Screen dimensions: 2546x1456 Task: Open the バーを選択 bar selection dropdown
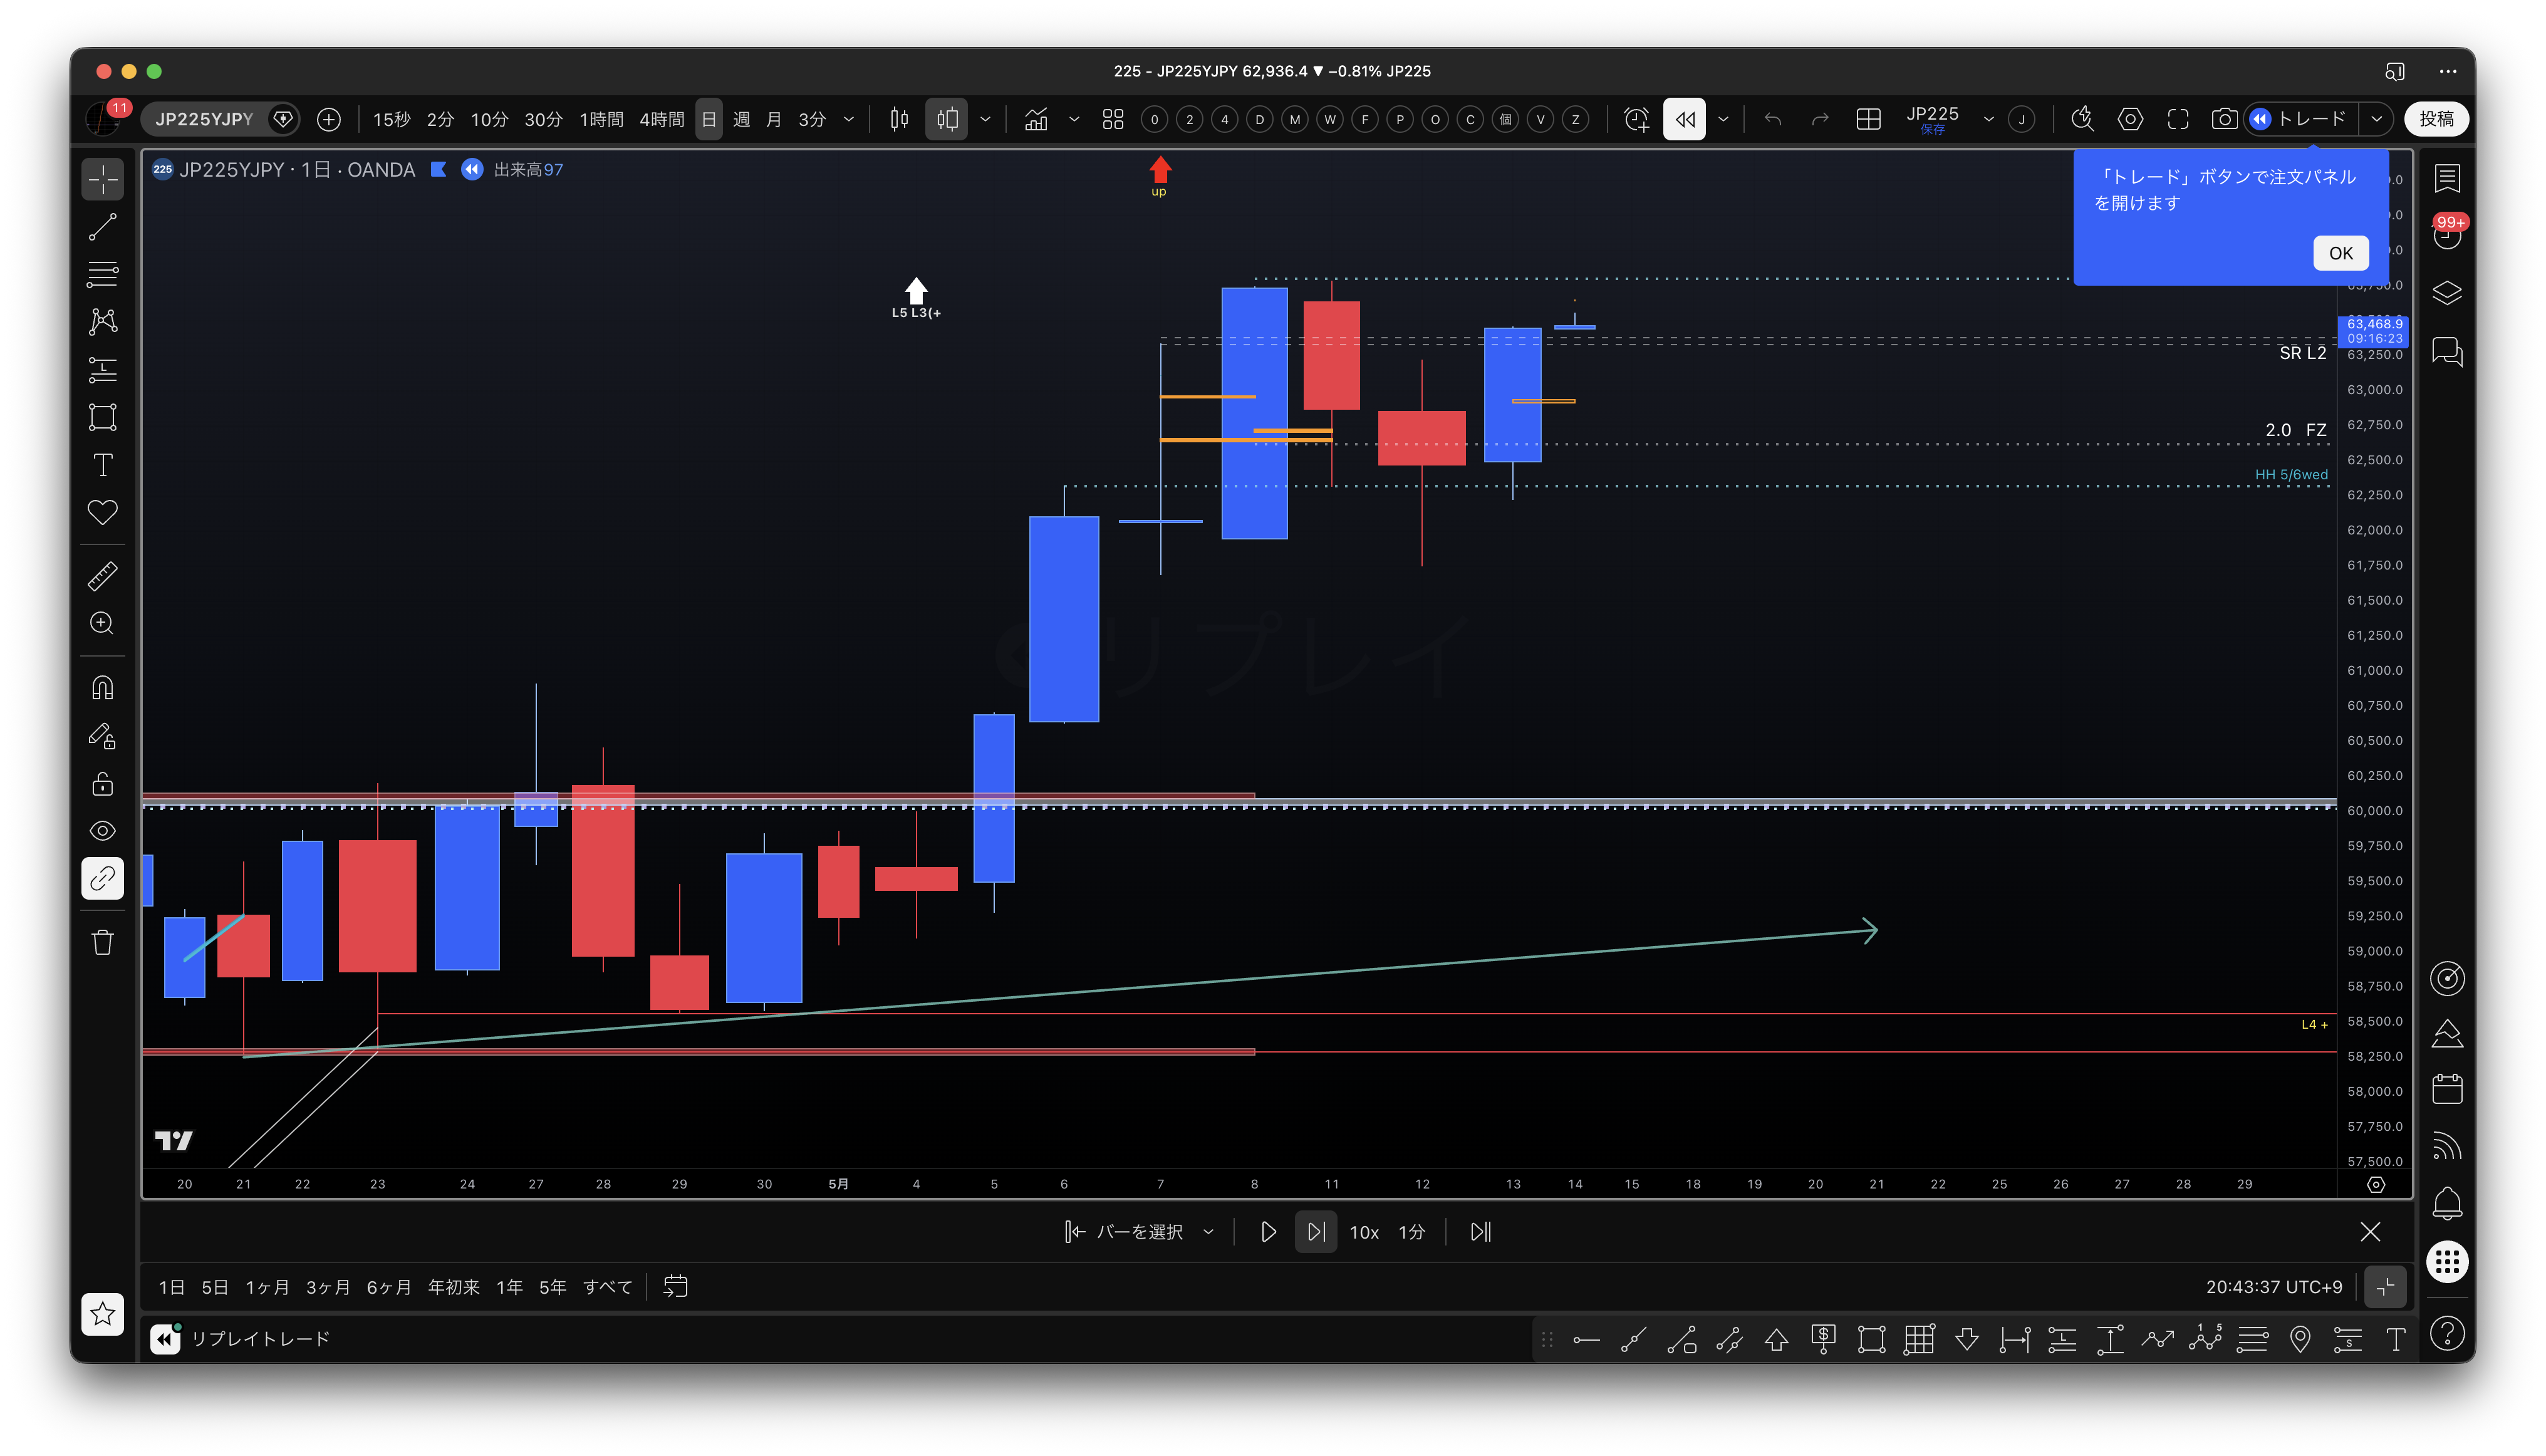click(x=1139, y=1232)
